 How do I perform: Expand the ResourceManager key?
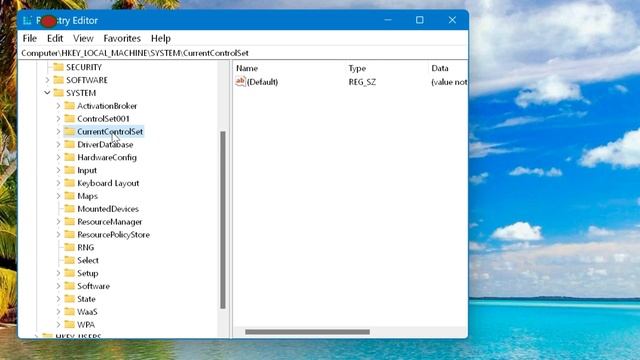point(58,222)
